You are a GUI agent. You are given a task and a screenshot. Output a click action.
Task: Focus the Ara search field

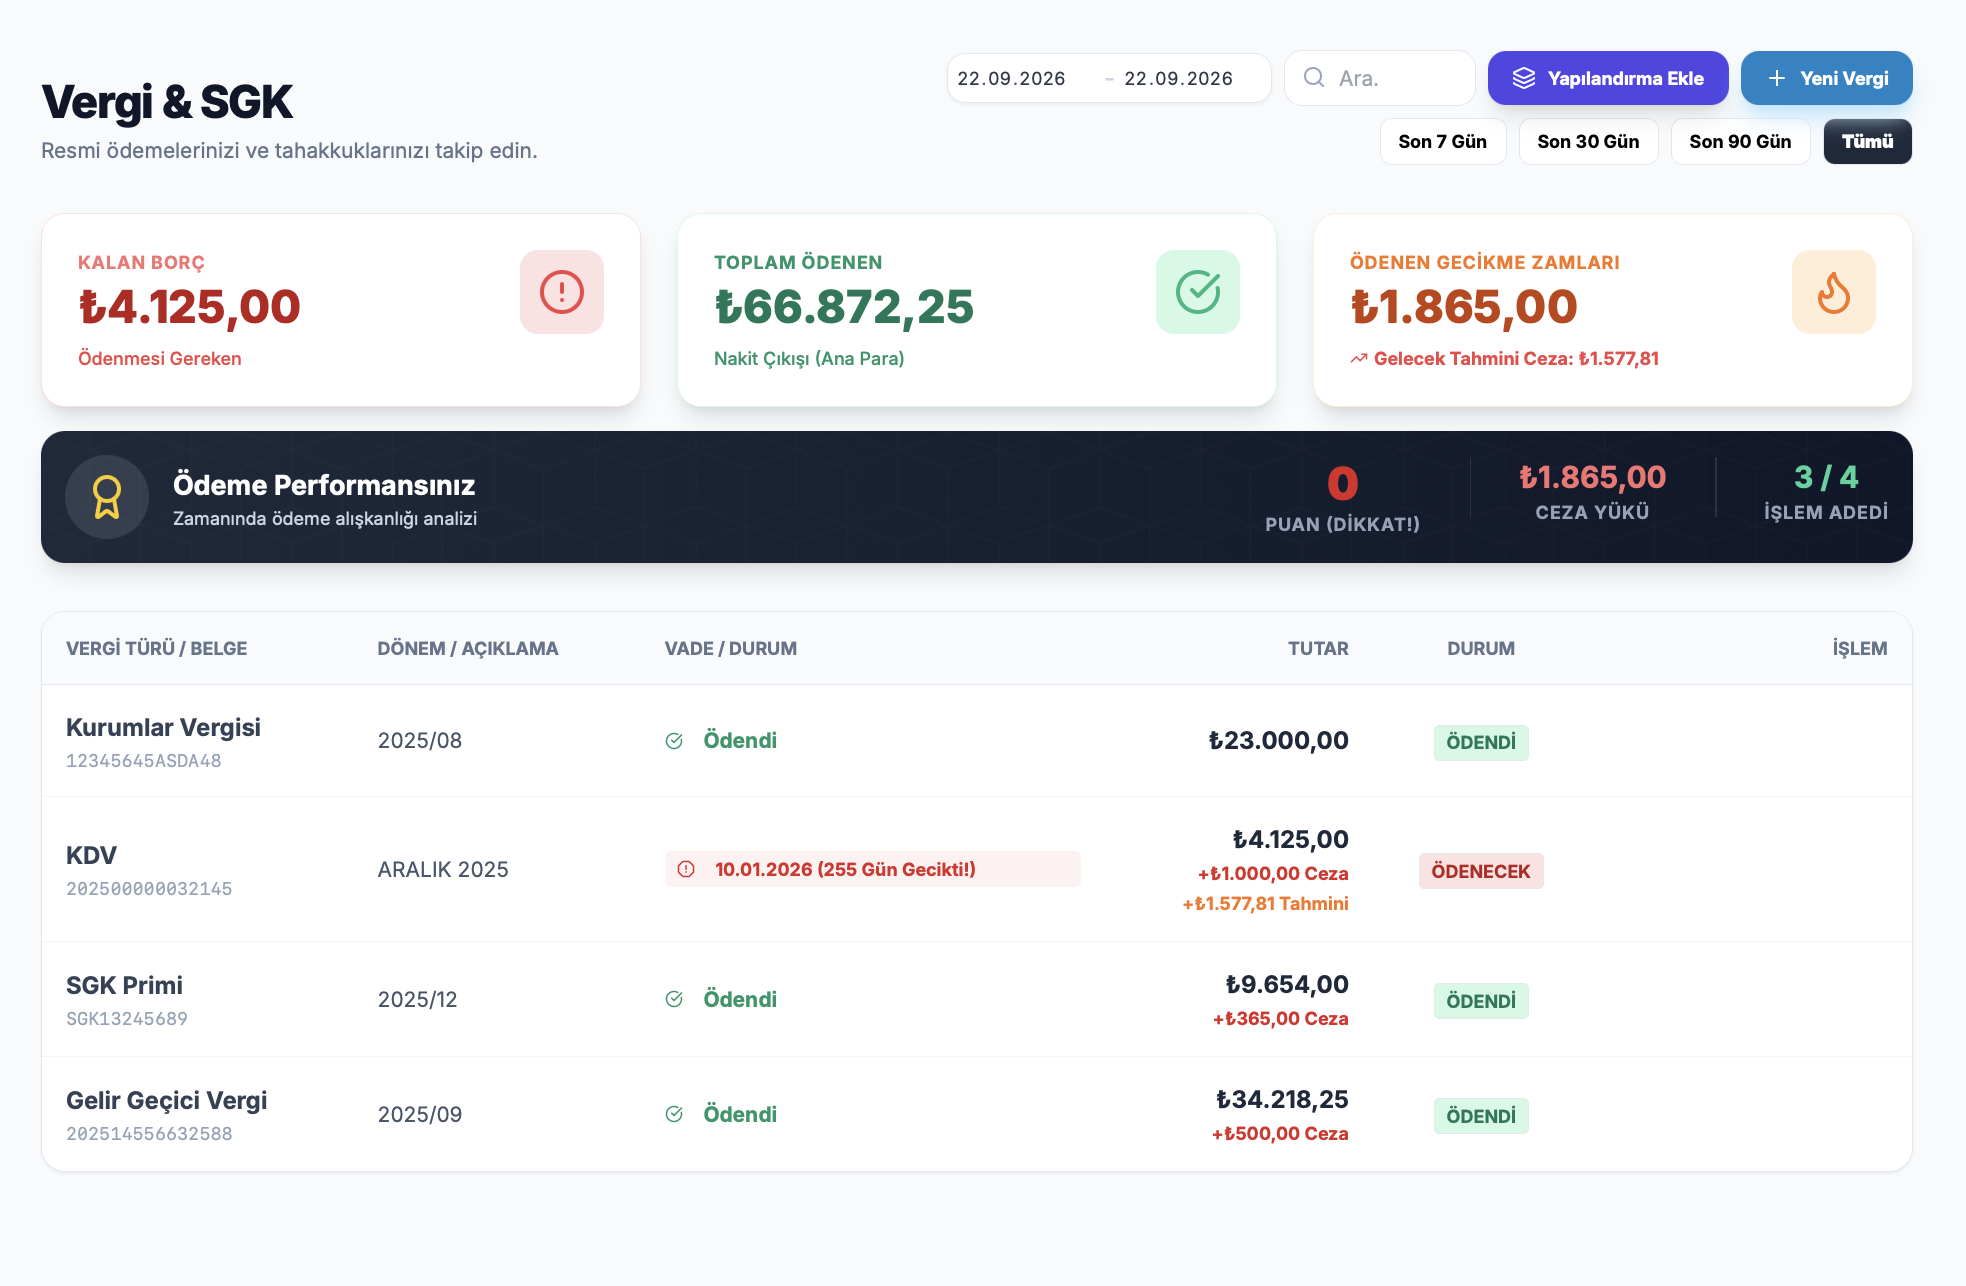click(1380, 78)
